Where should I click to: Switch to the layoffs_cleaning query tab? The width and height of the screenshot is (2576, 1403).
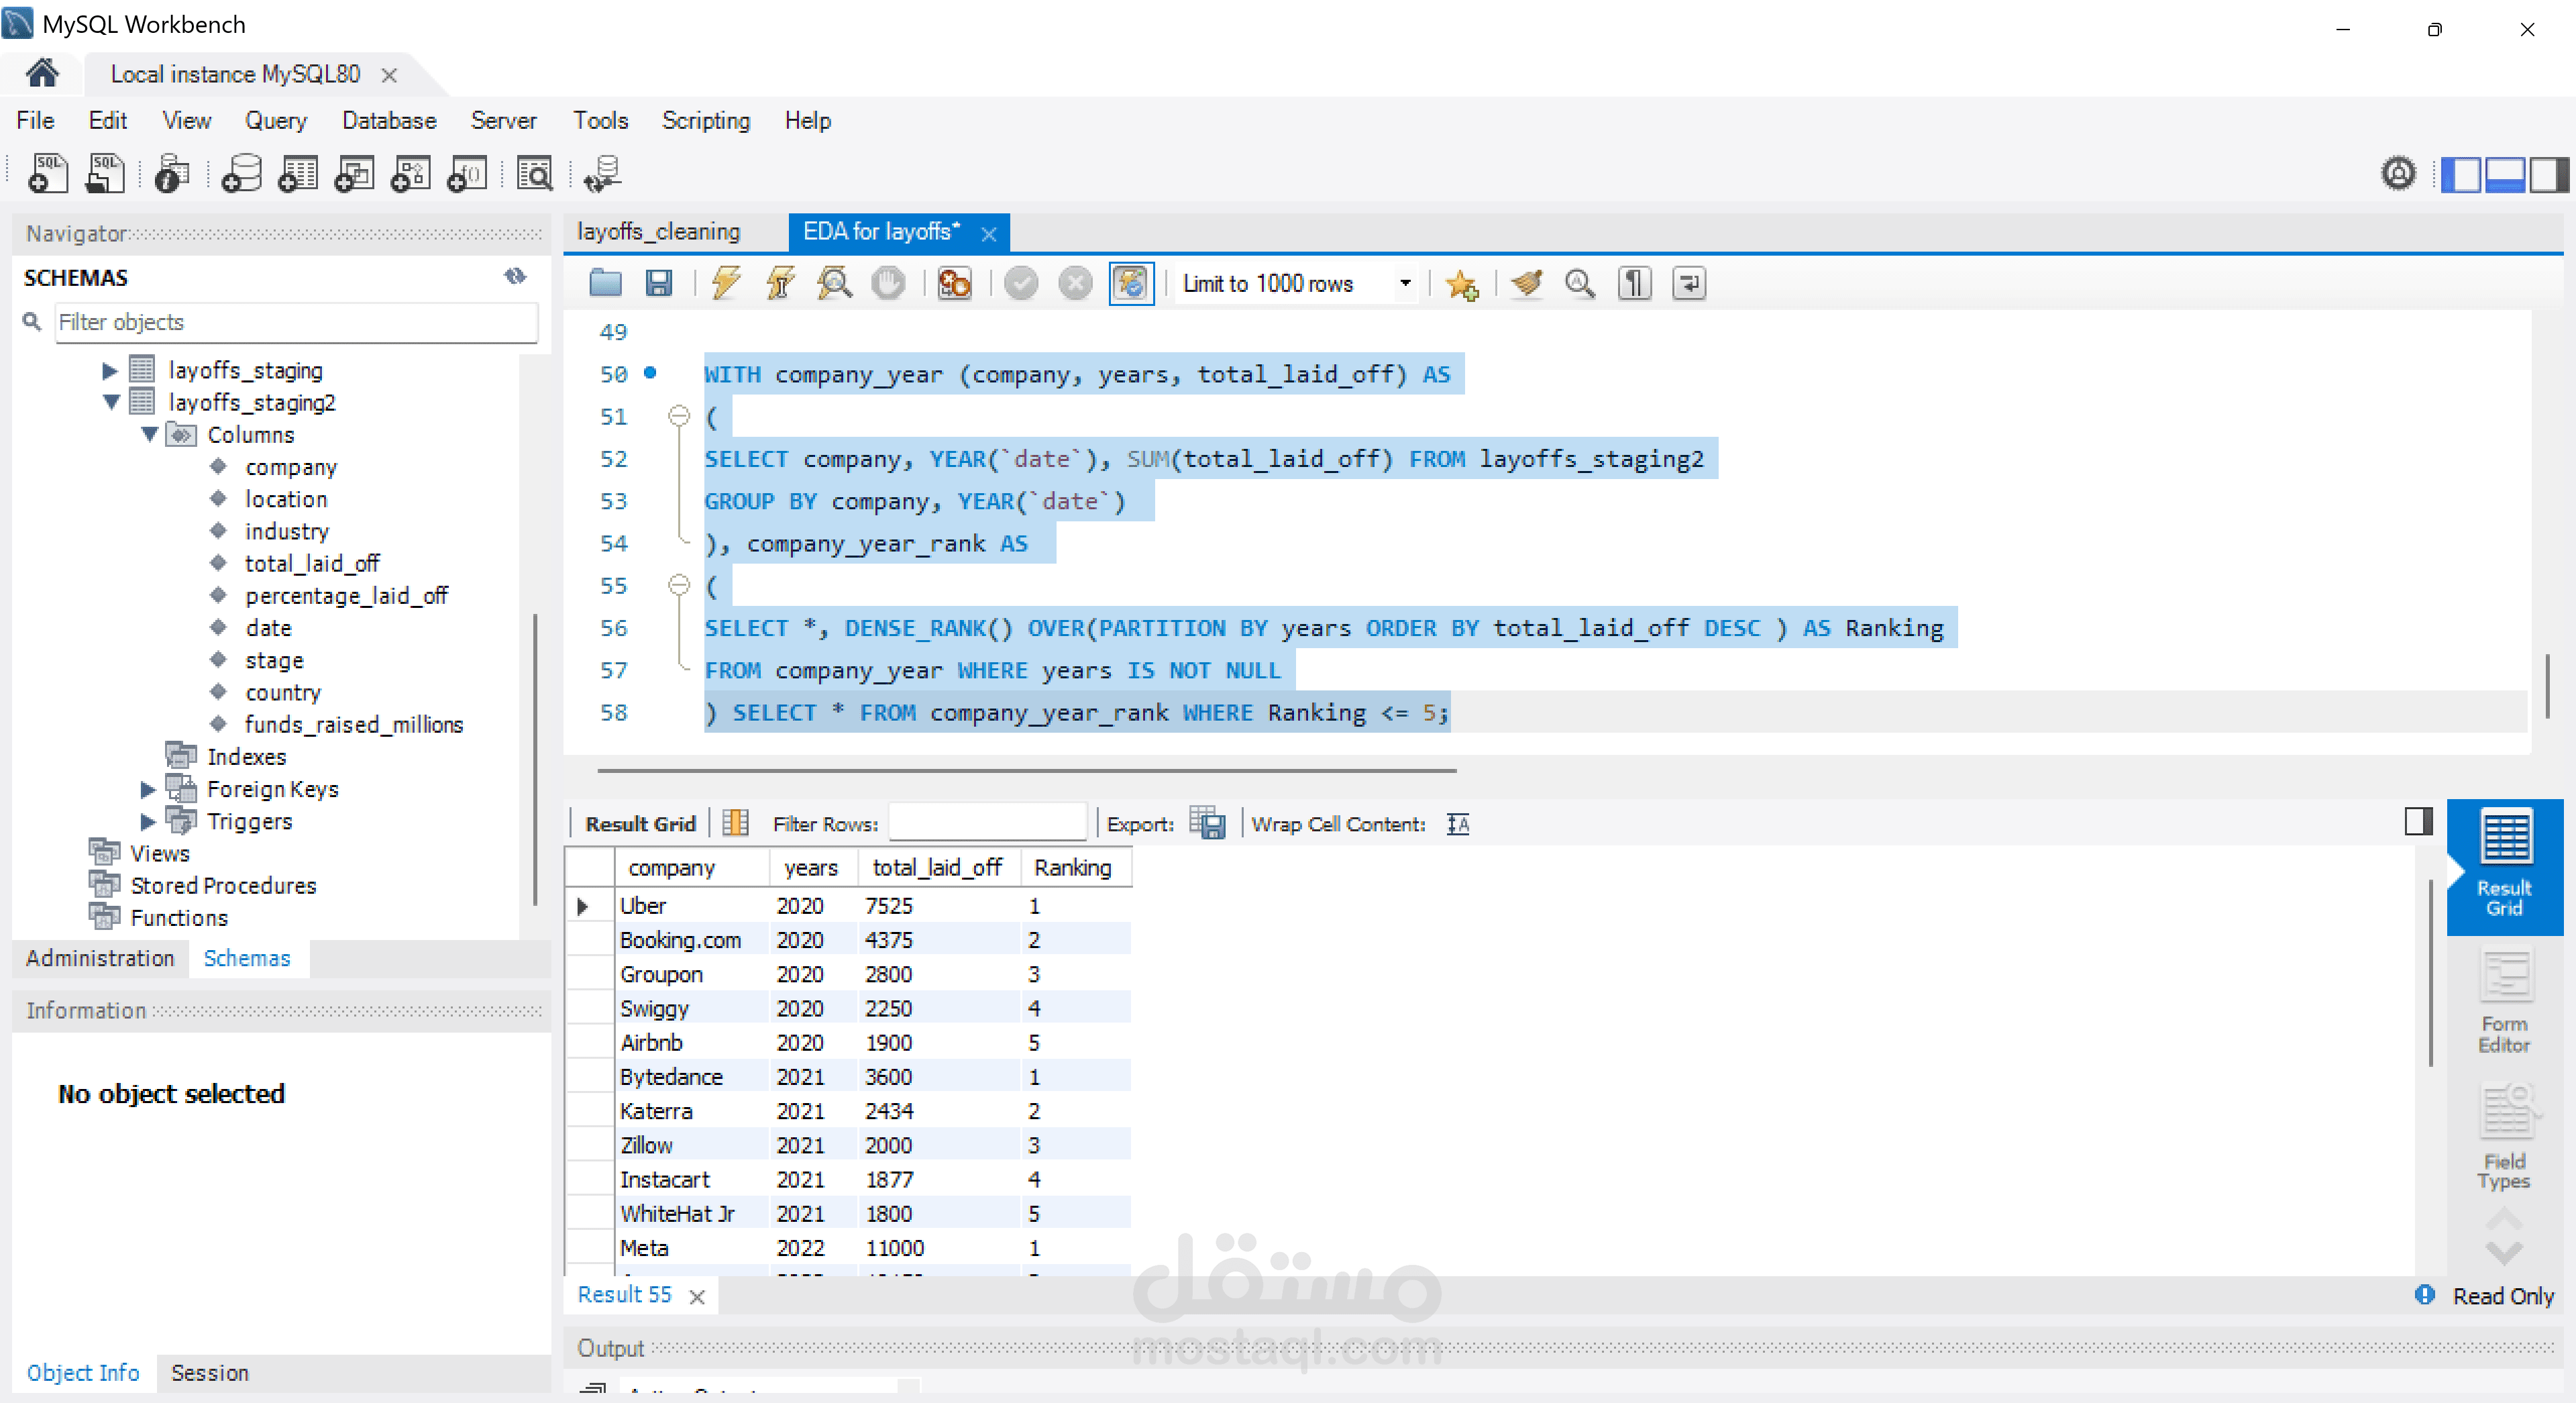[659, 232]
